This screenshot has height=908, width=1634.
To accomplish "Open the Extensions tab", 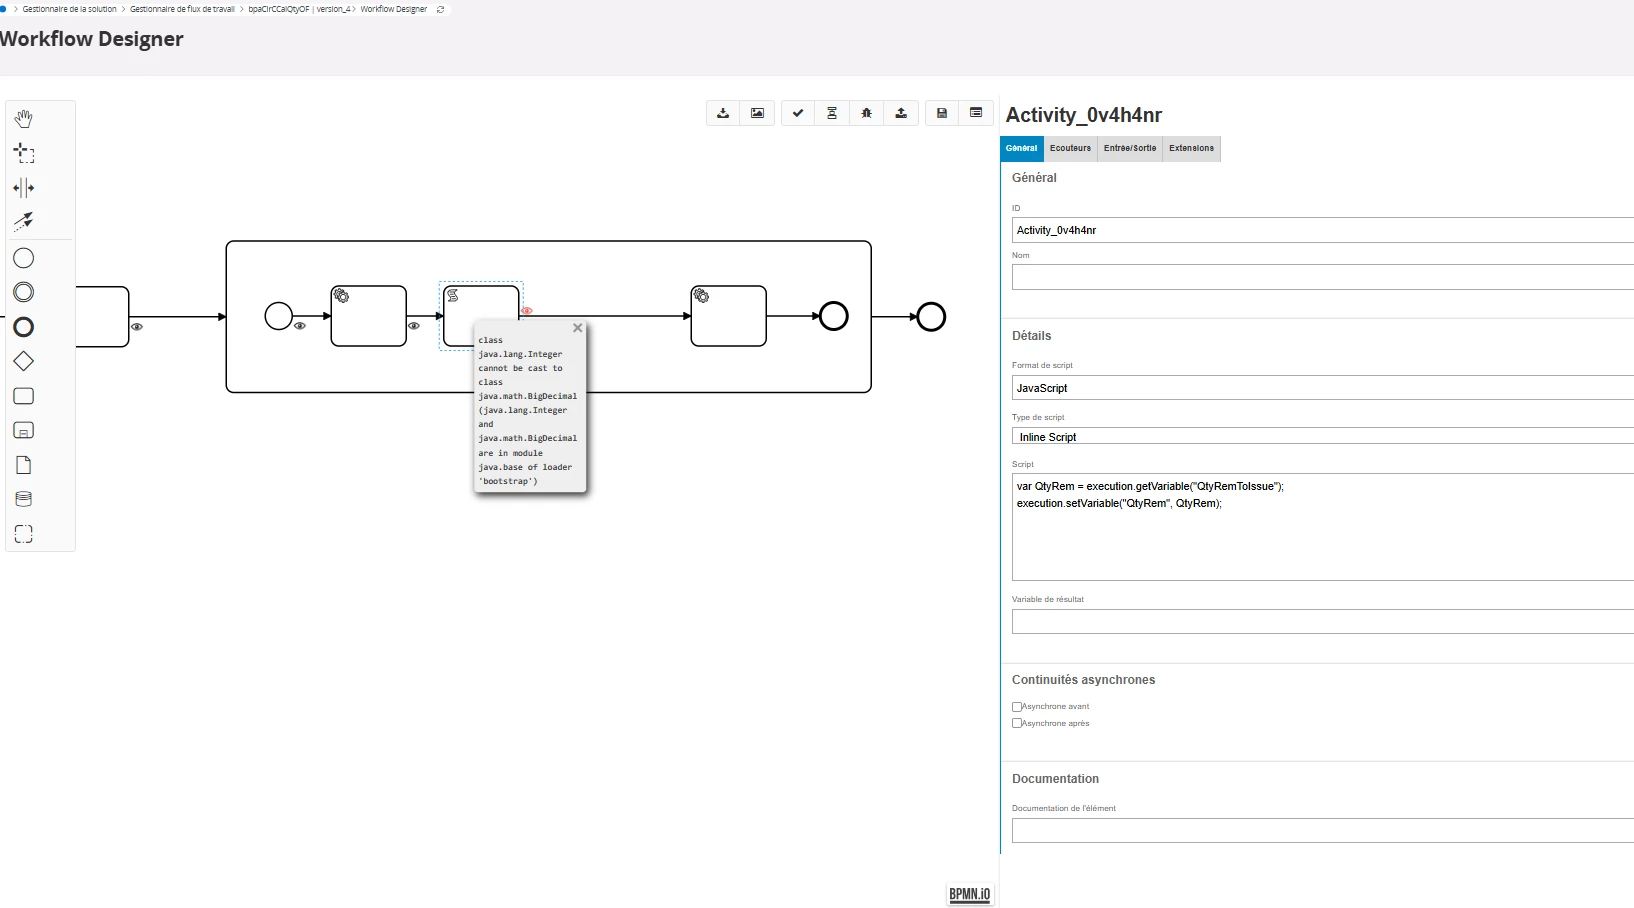I will point(1191,148).
